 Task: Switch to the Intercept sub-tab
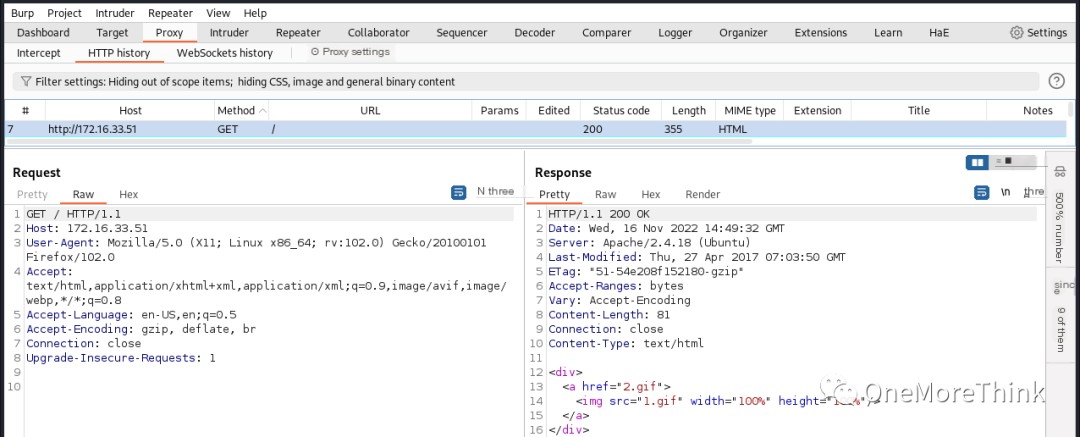[x=39, y=52]
